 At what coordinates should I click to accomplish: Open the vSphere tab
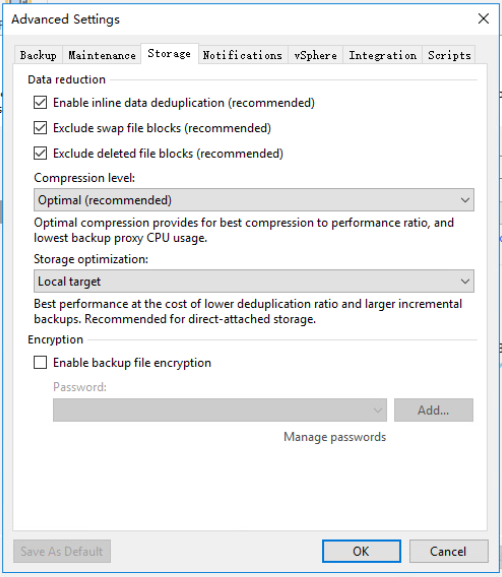coord(315,55)
